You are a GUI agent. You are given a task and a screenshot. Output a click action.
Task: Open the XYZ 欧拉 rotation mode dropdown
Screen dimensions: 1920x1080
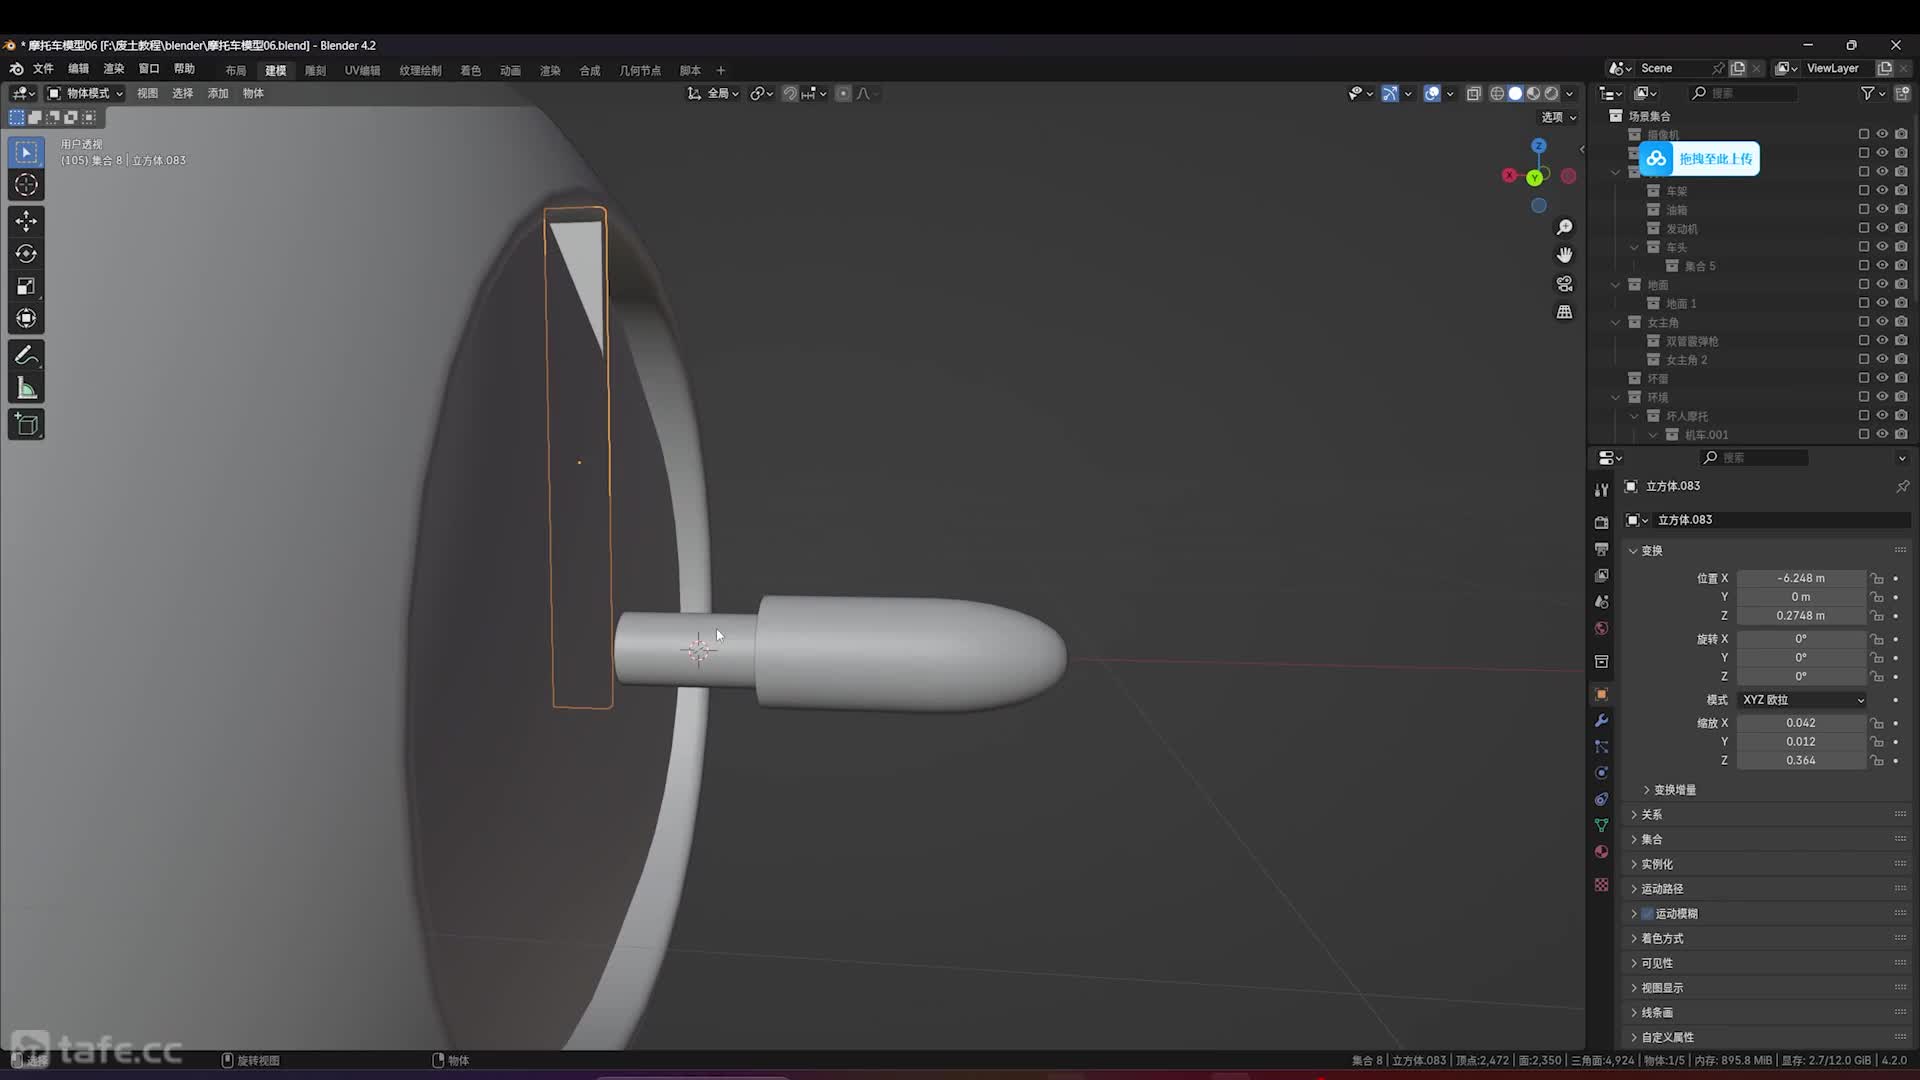tap(1802, 700)
